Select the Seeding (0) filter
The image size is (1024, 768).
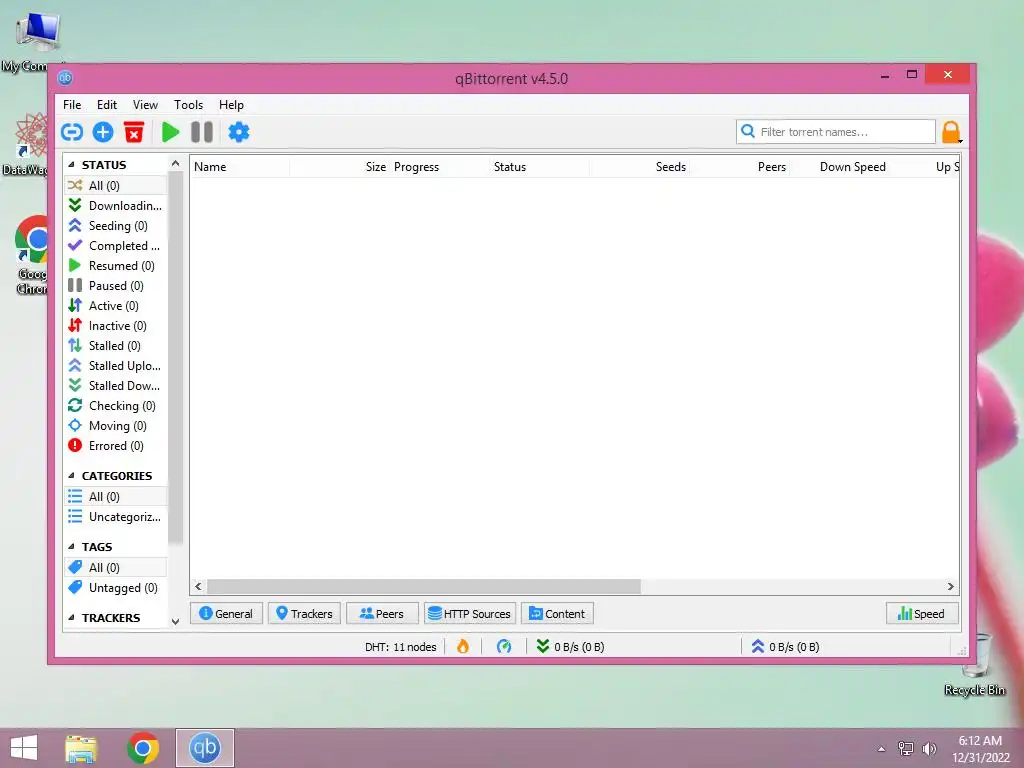[116, 226]
